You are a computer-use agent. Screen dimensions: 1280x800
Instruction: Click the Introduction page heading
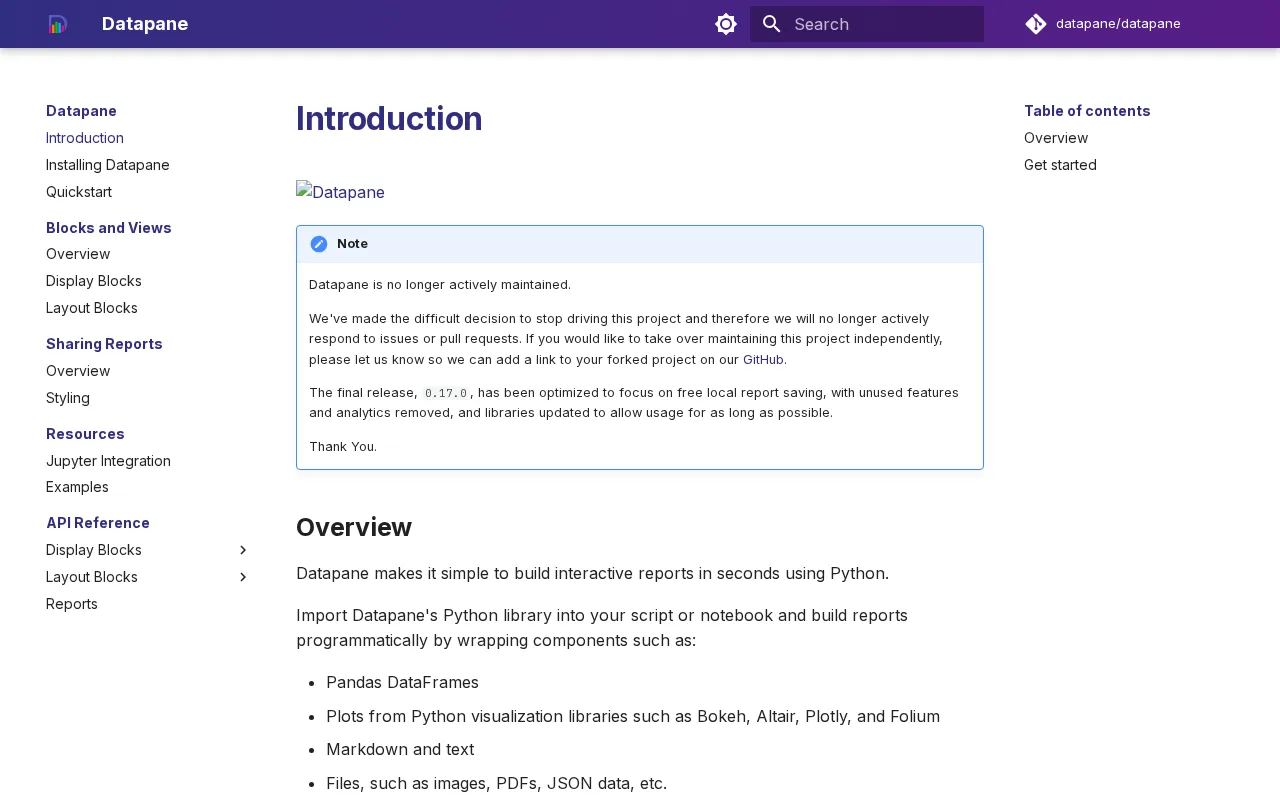click(389, 119)
